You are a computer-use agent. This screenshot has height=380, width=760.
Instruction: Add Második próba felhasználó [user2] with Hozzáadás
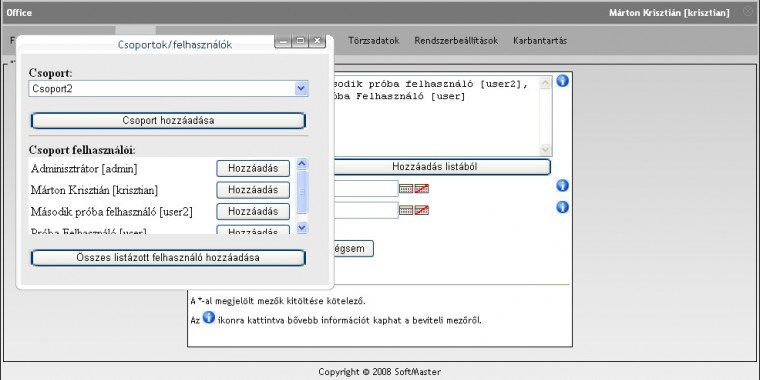[x=253, y=211]
